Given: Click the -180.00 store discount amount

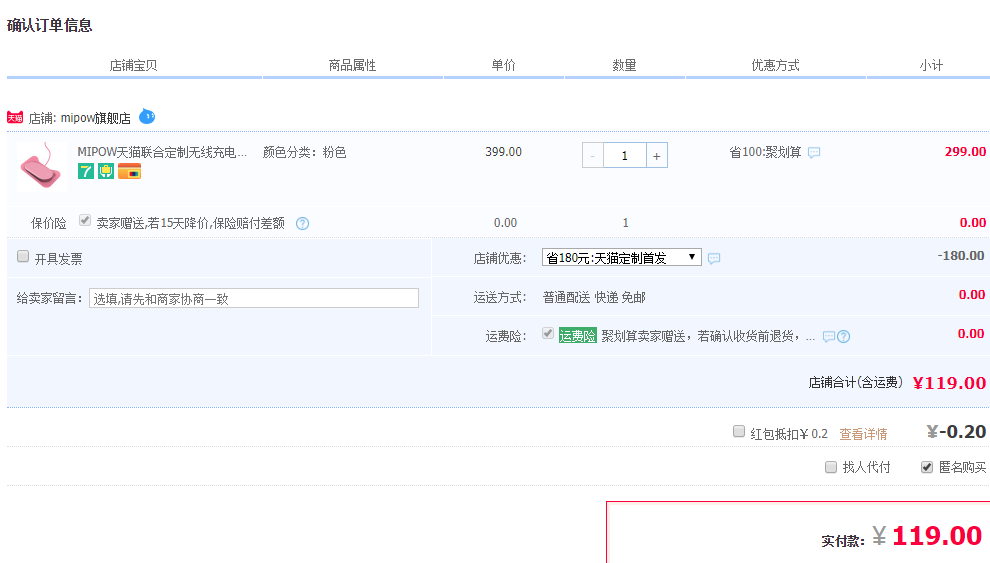Looking at the screenshot, I should coord(961,256).
